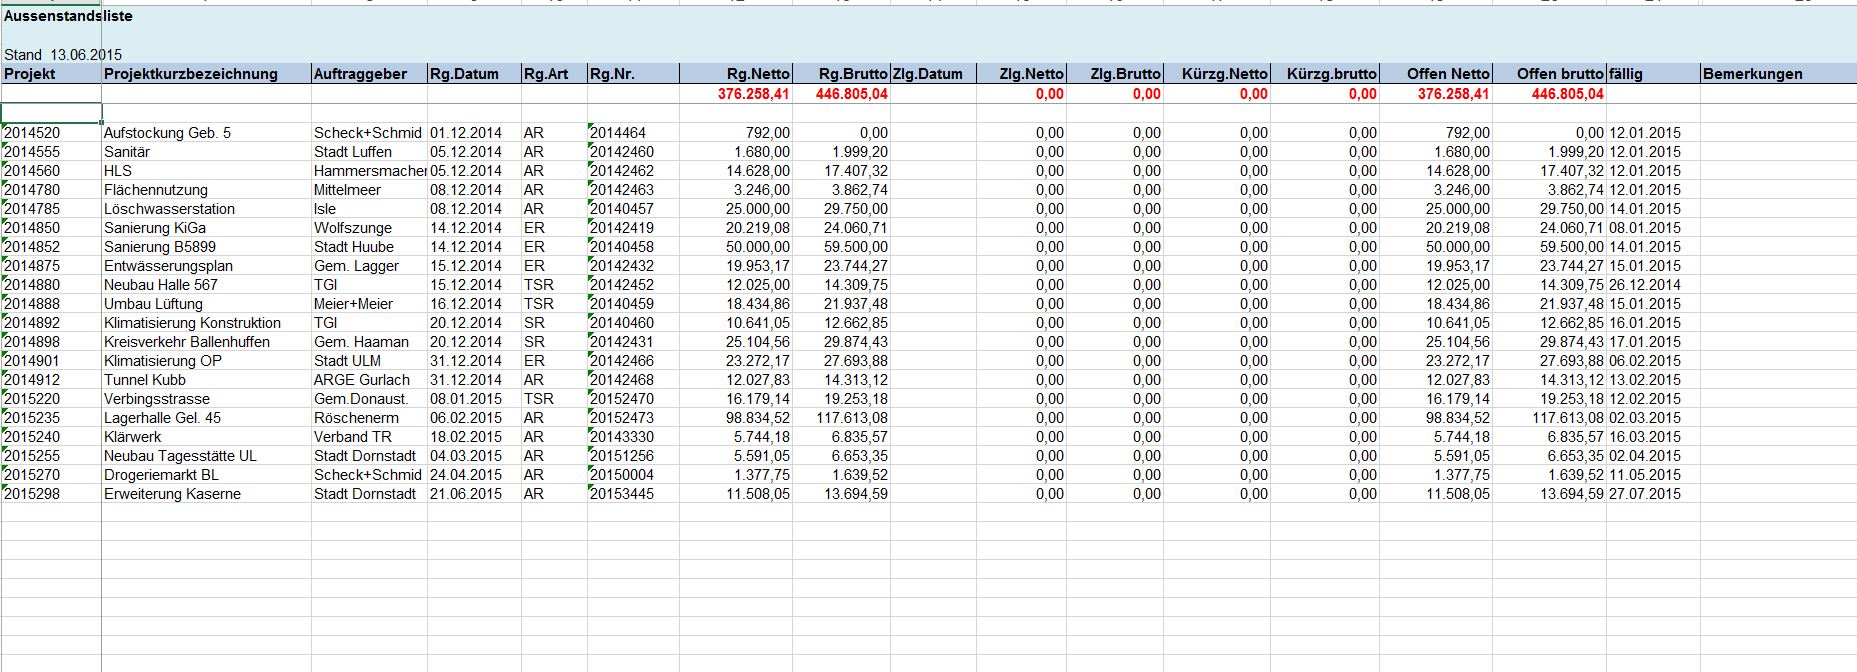This screenshot has width=1857, height=672.
Task: Click the 'Erweiterung Kaserne' cell
Action: click(x=172, y=494)
